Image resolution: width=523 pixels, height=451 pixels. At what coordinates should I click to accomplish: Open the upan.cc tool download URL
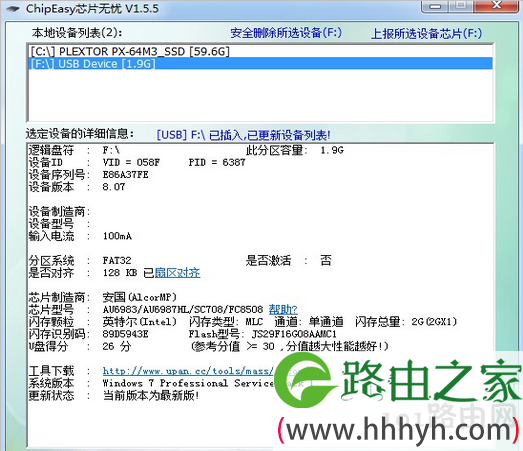pos(188,371)
